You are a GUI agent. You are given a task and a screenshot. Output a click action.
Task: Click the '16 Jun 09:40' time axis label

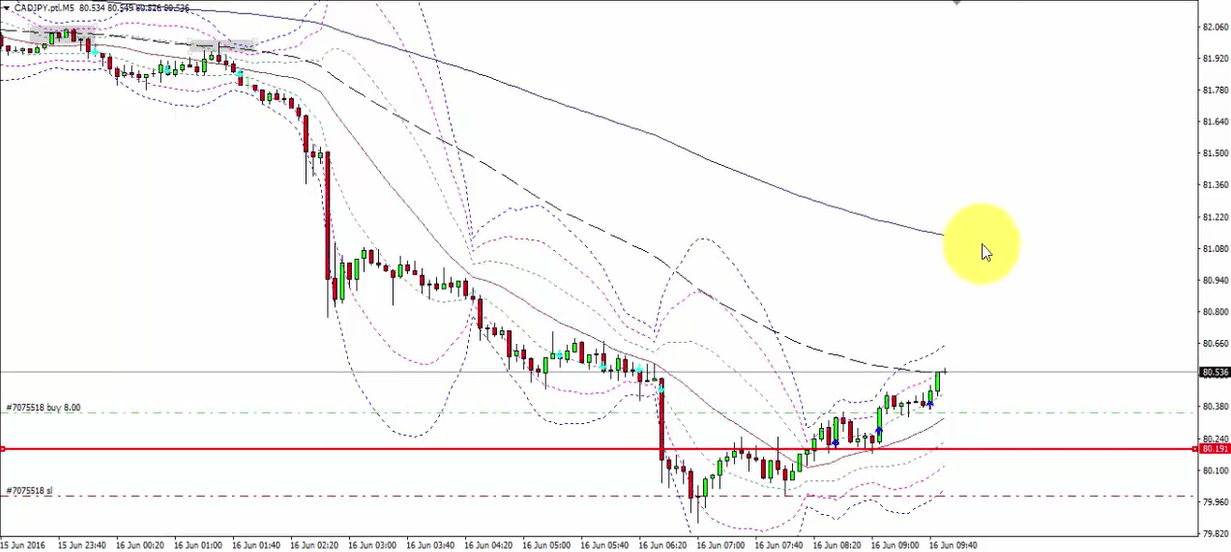[x=953, y=546]
